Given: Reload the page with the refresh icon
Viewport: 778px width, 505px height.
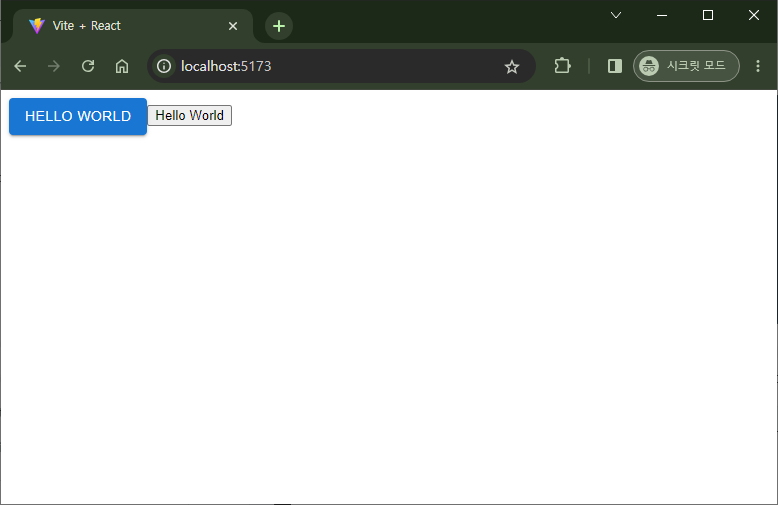Looking at the screenshot, I should click(x=88, y=66).
